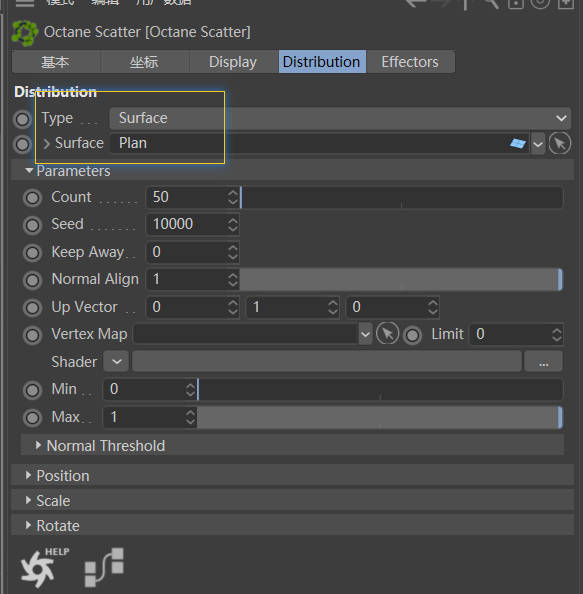
Task: Toggle keyframe dot for Min
Action: 32,390
